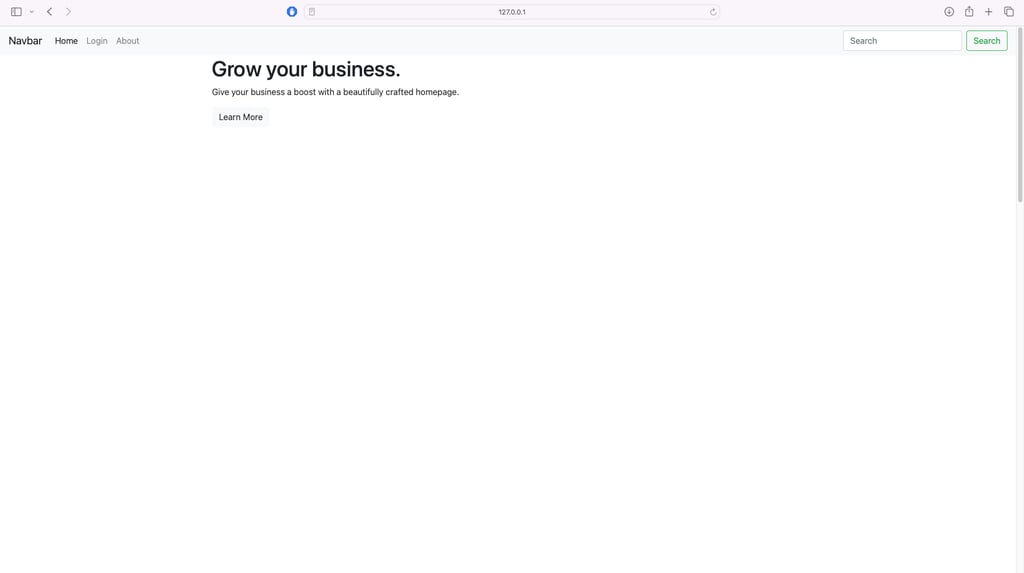Screen dimensions: 1024x573
Task: Click the "Grow your business." heading
Action: 306,69
